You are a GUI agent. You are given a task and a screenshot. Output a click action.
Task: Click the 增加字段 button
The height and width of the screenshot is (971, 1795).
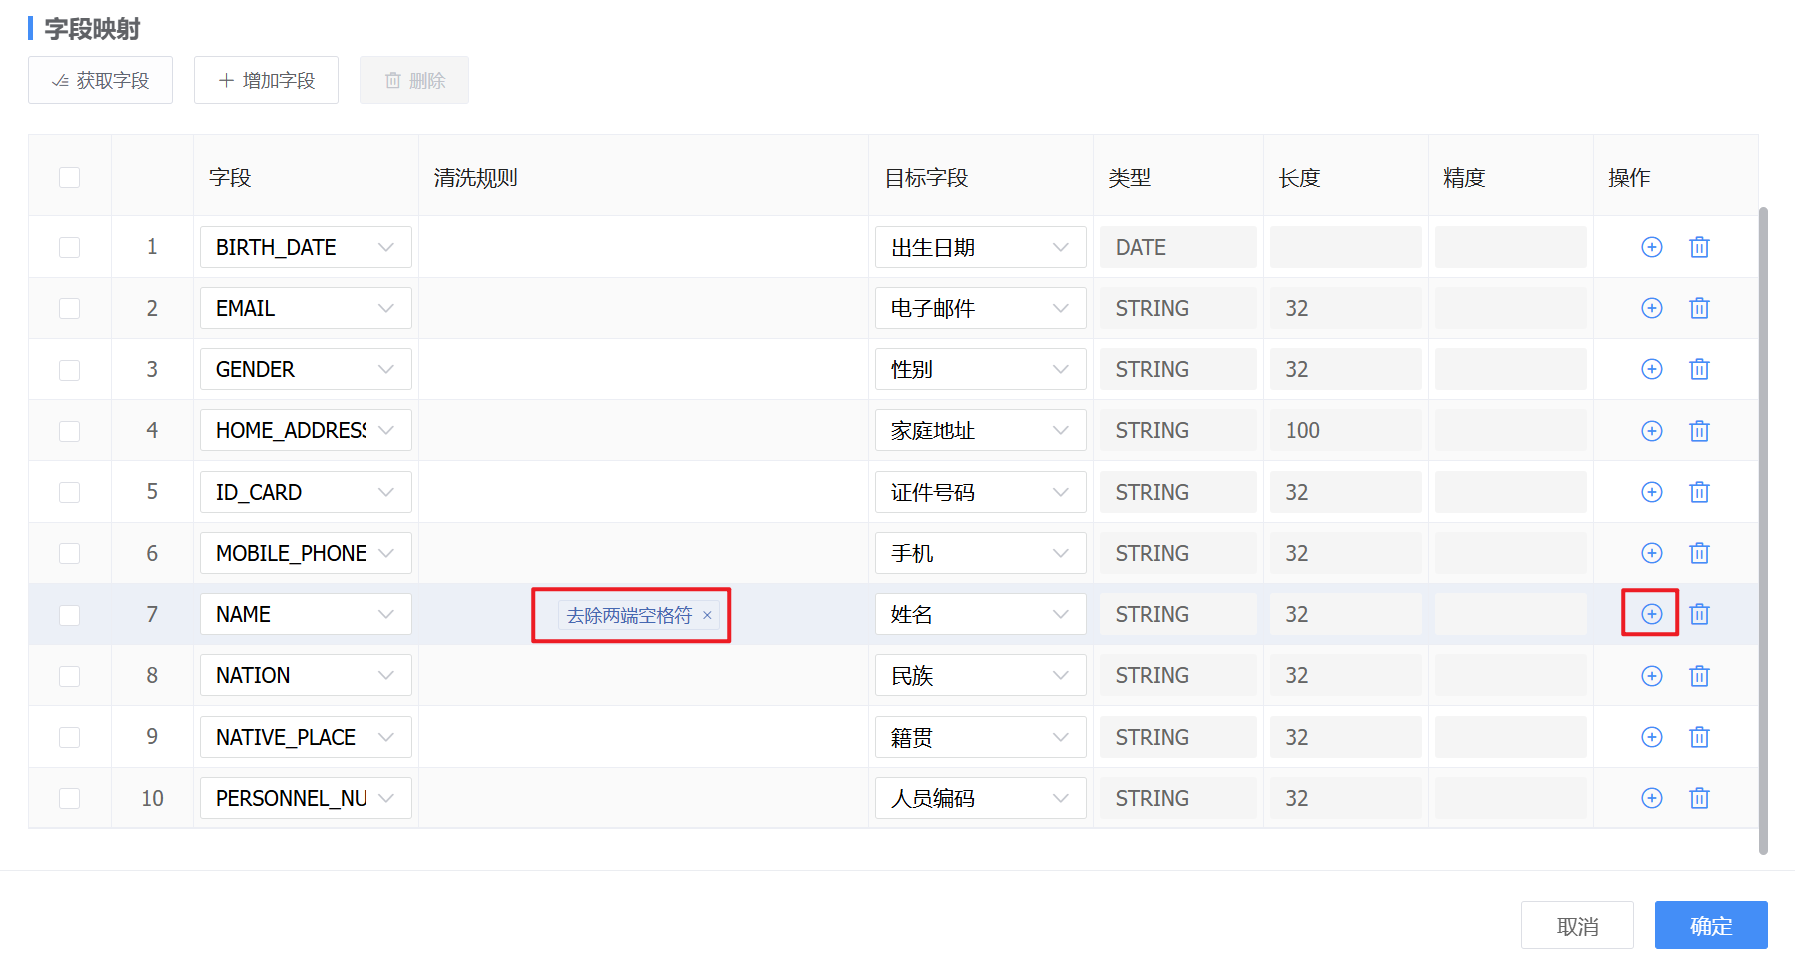pos(266,80)
